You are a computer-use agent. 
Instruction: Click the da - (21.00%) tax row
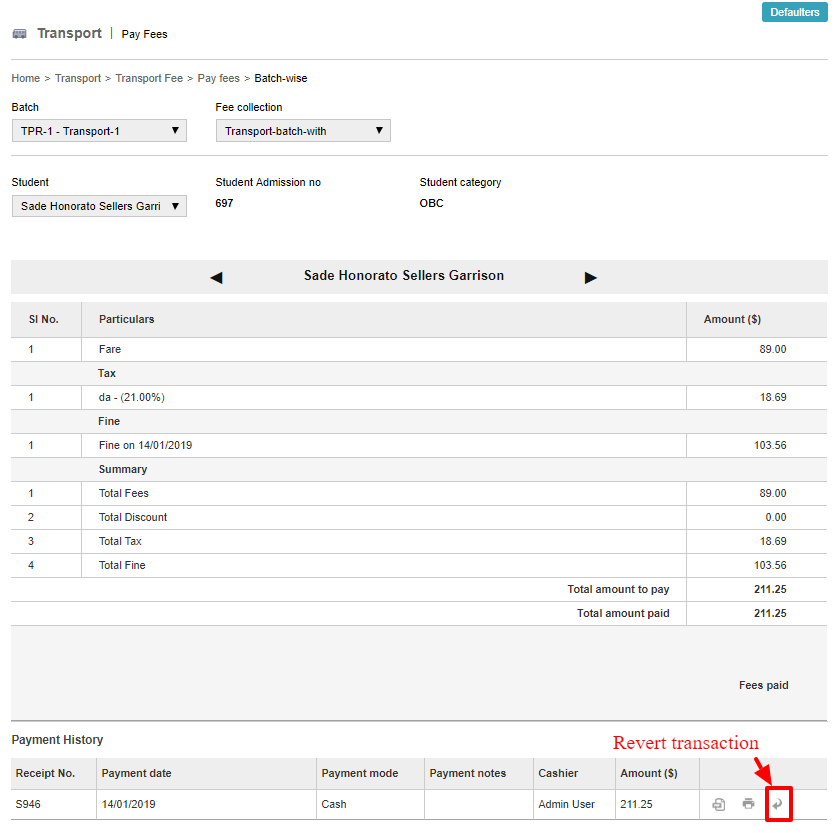coord(419,398)
